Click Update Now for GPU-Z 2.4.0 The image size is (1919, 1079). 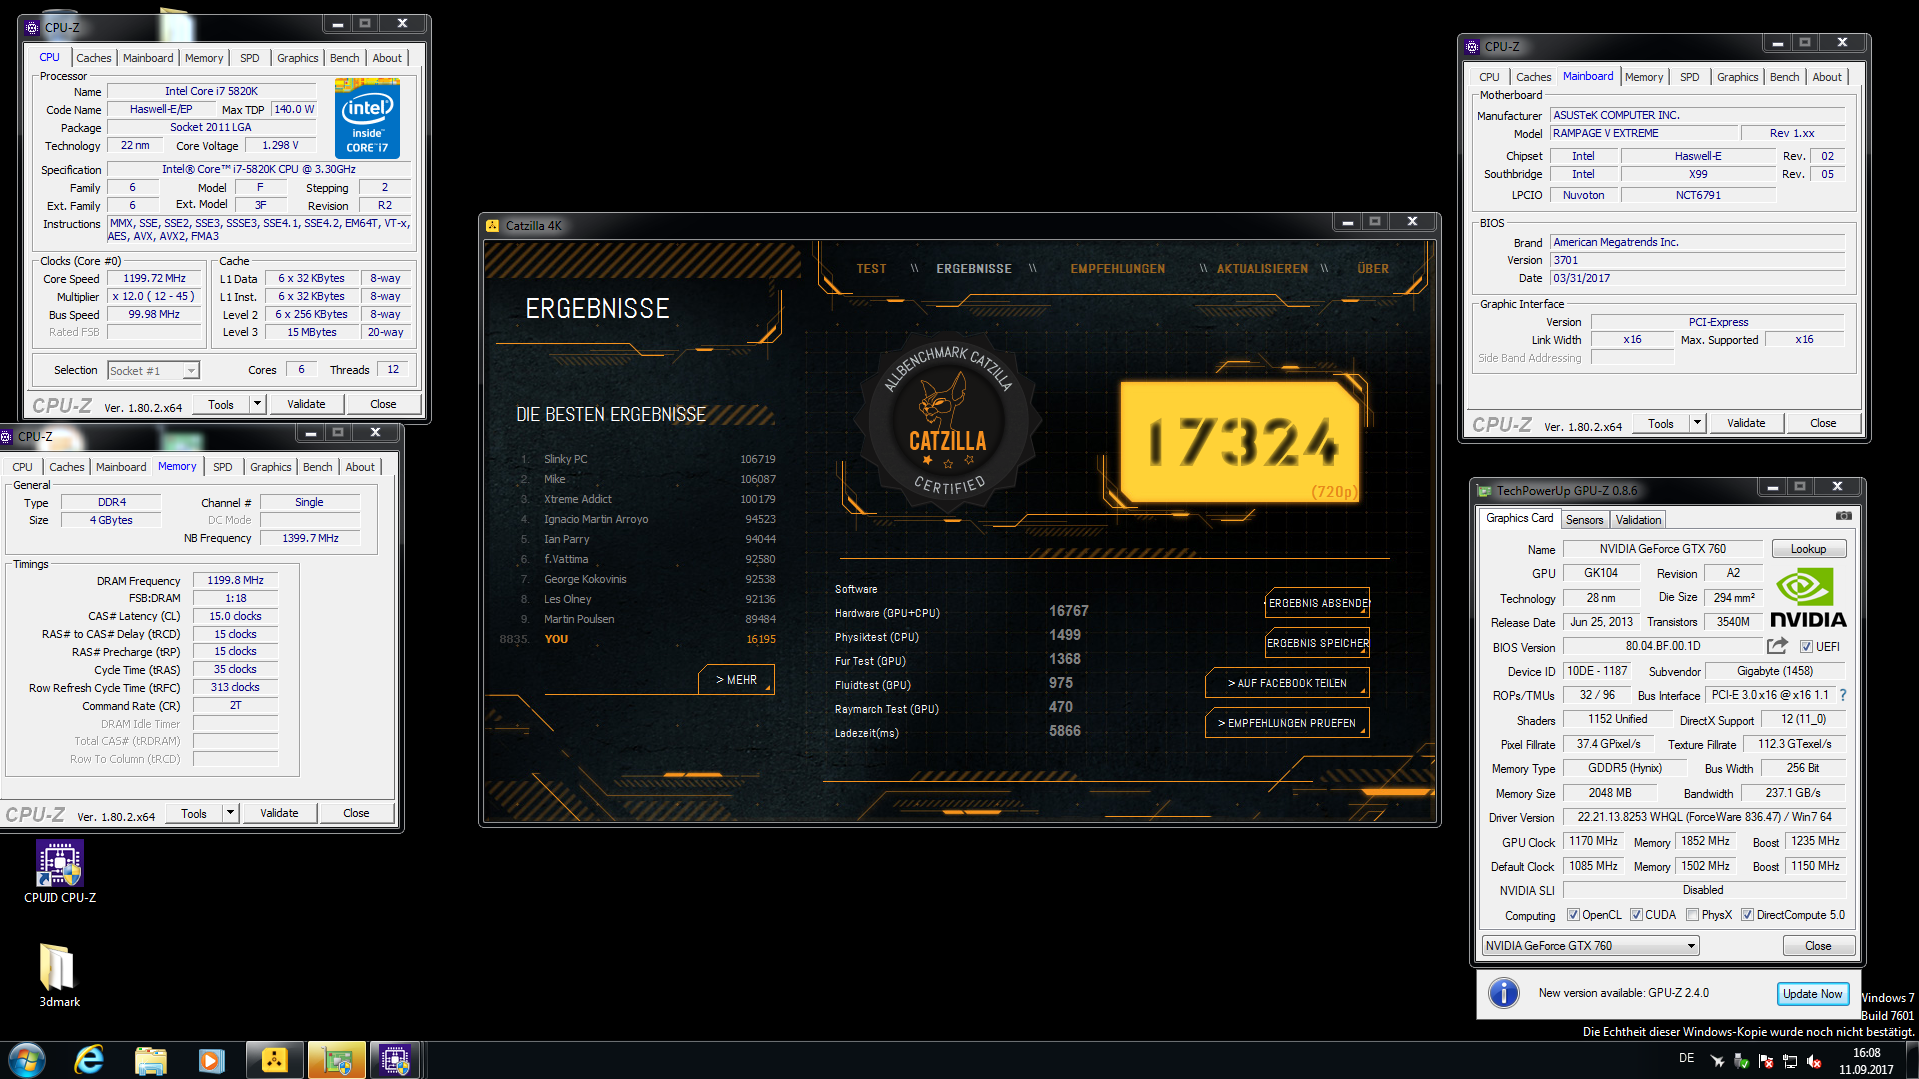1812,994
